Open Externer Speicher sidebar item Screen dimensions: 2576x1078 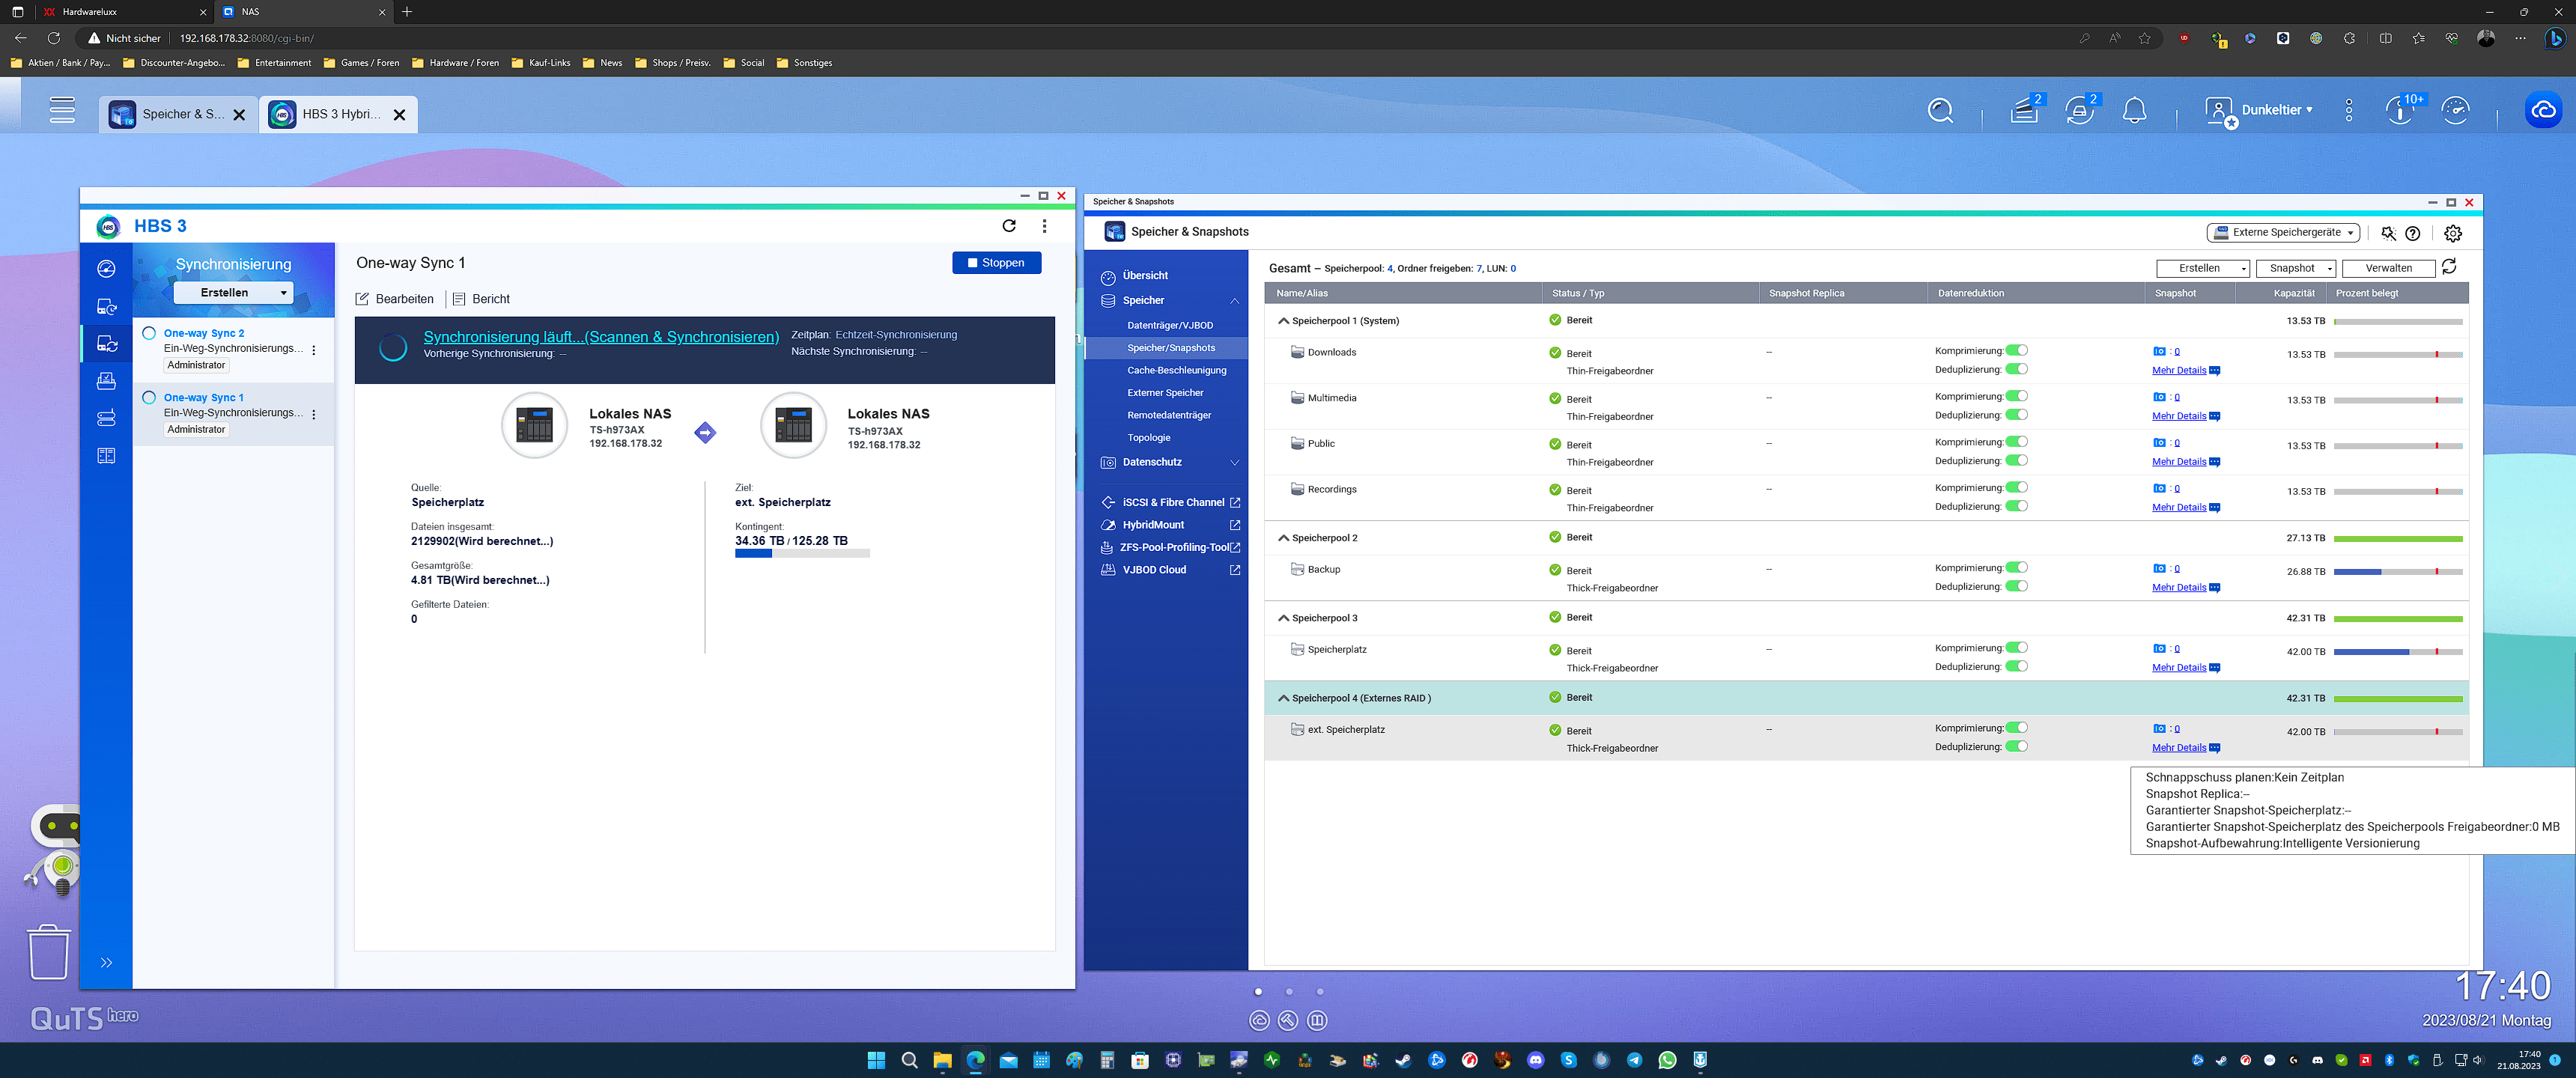pyautogui.click(x=1165, y=393)
